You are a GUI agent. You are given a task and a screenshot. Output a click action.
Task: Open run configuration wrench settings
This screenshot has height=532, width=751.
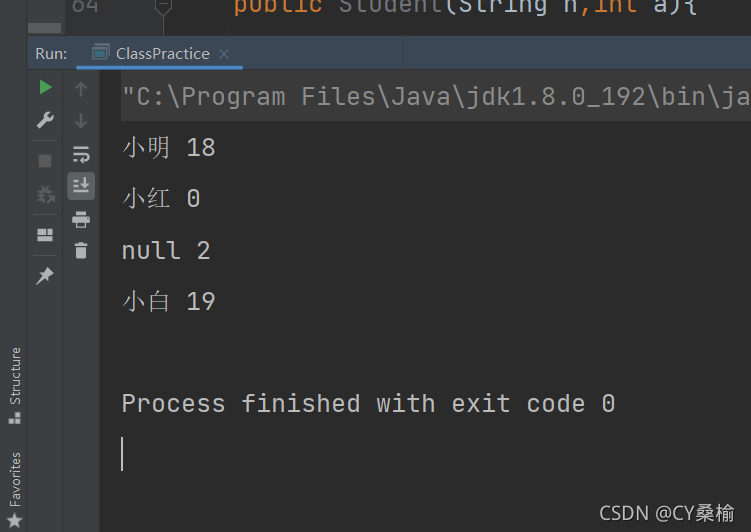click(45, 120)
